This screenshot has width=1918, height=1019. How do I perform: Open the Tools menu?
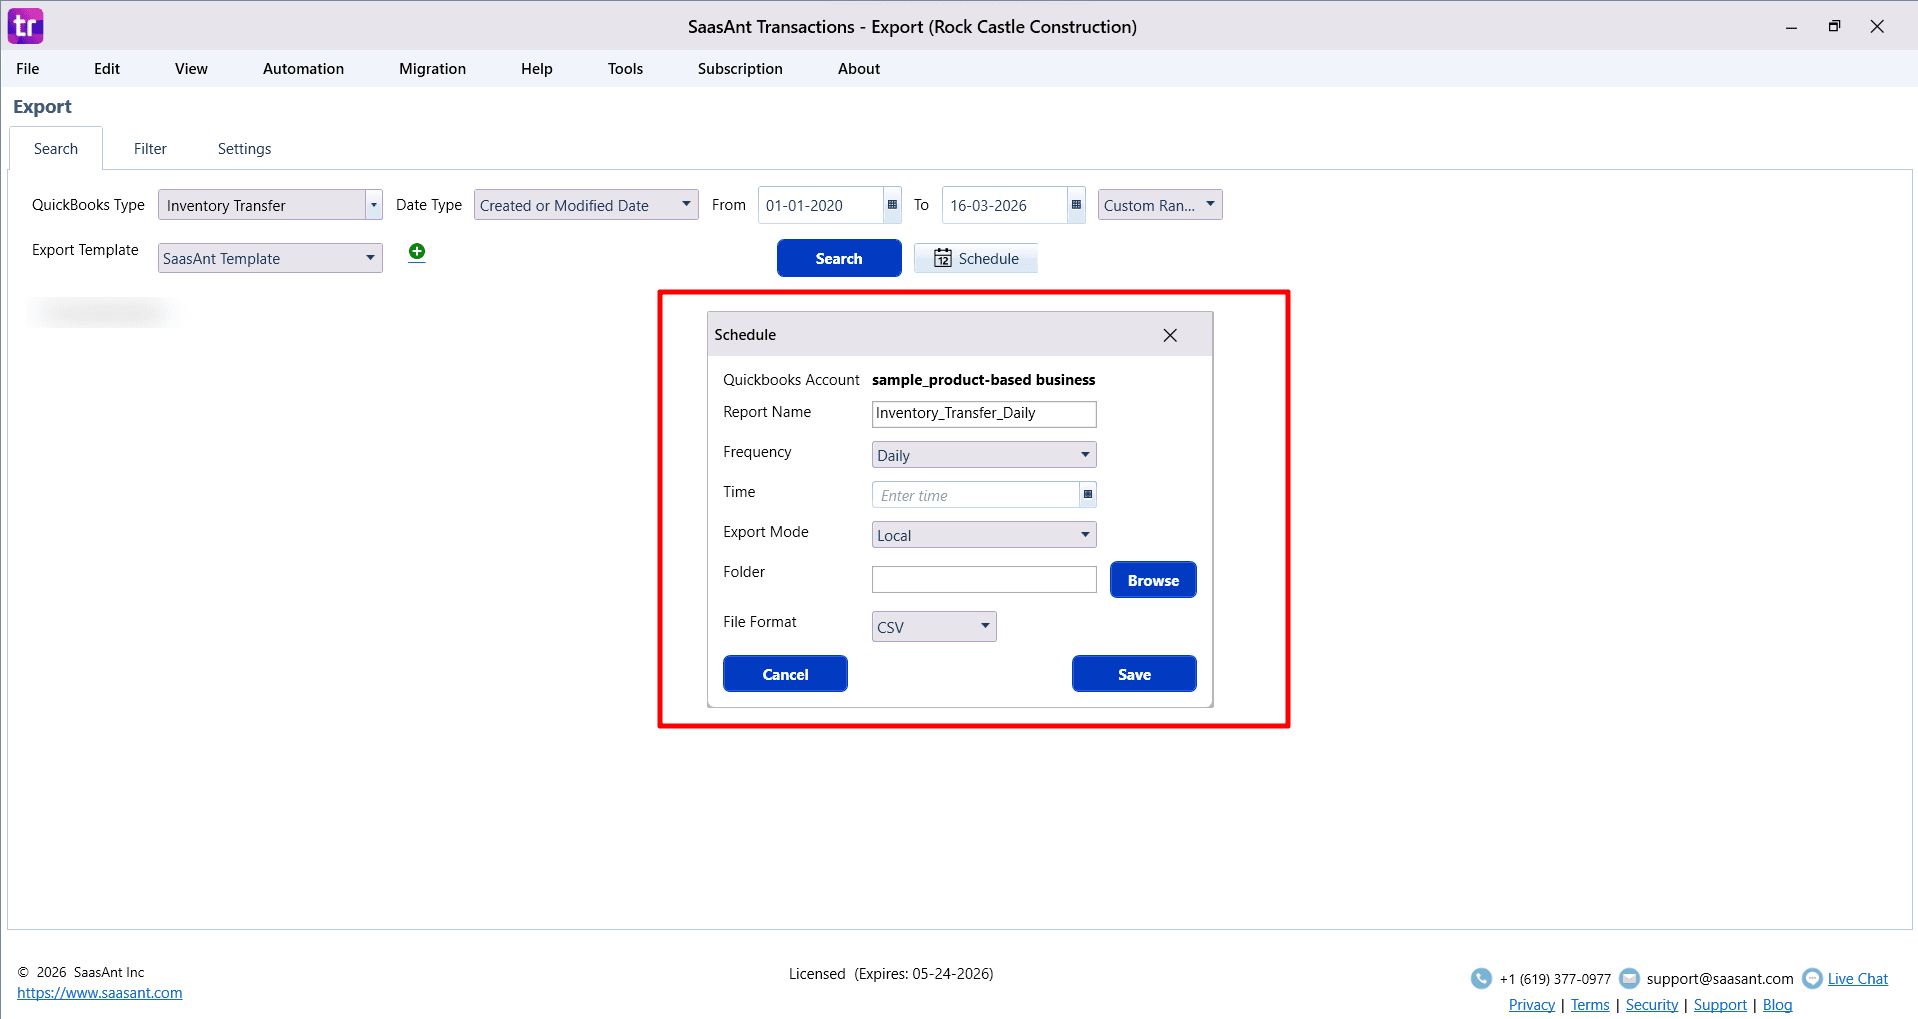coord(625,69)
